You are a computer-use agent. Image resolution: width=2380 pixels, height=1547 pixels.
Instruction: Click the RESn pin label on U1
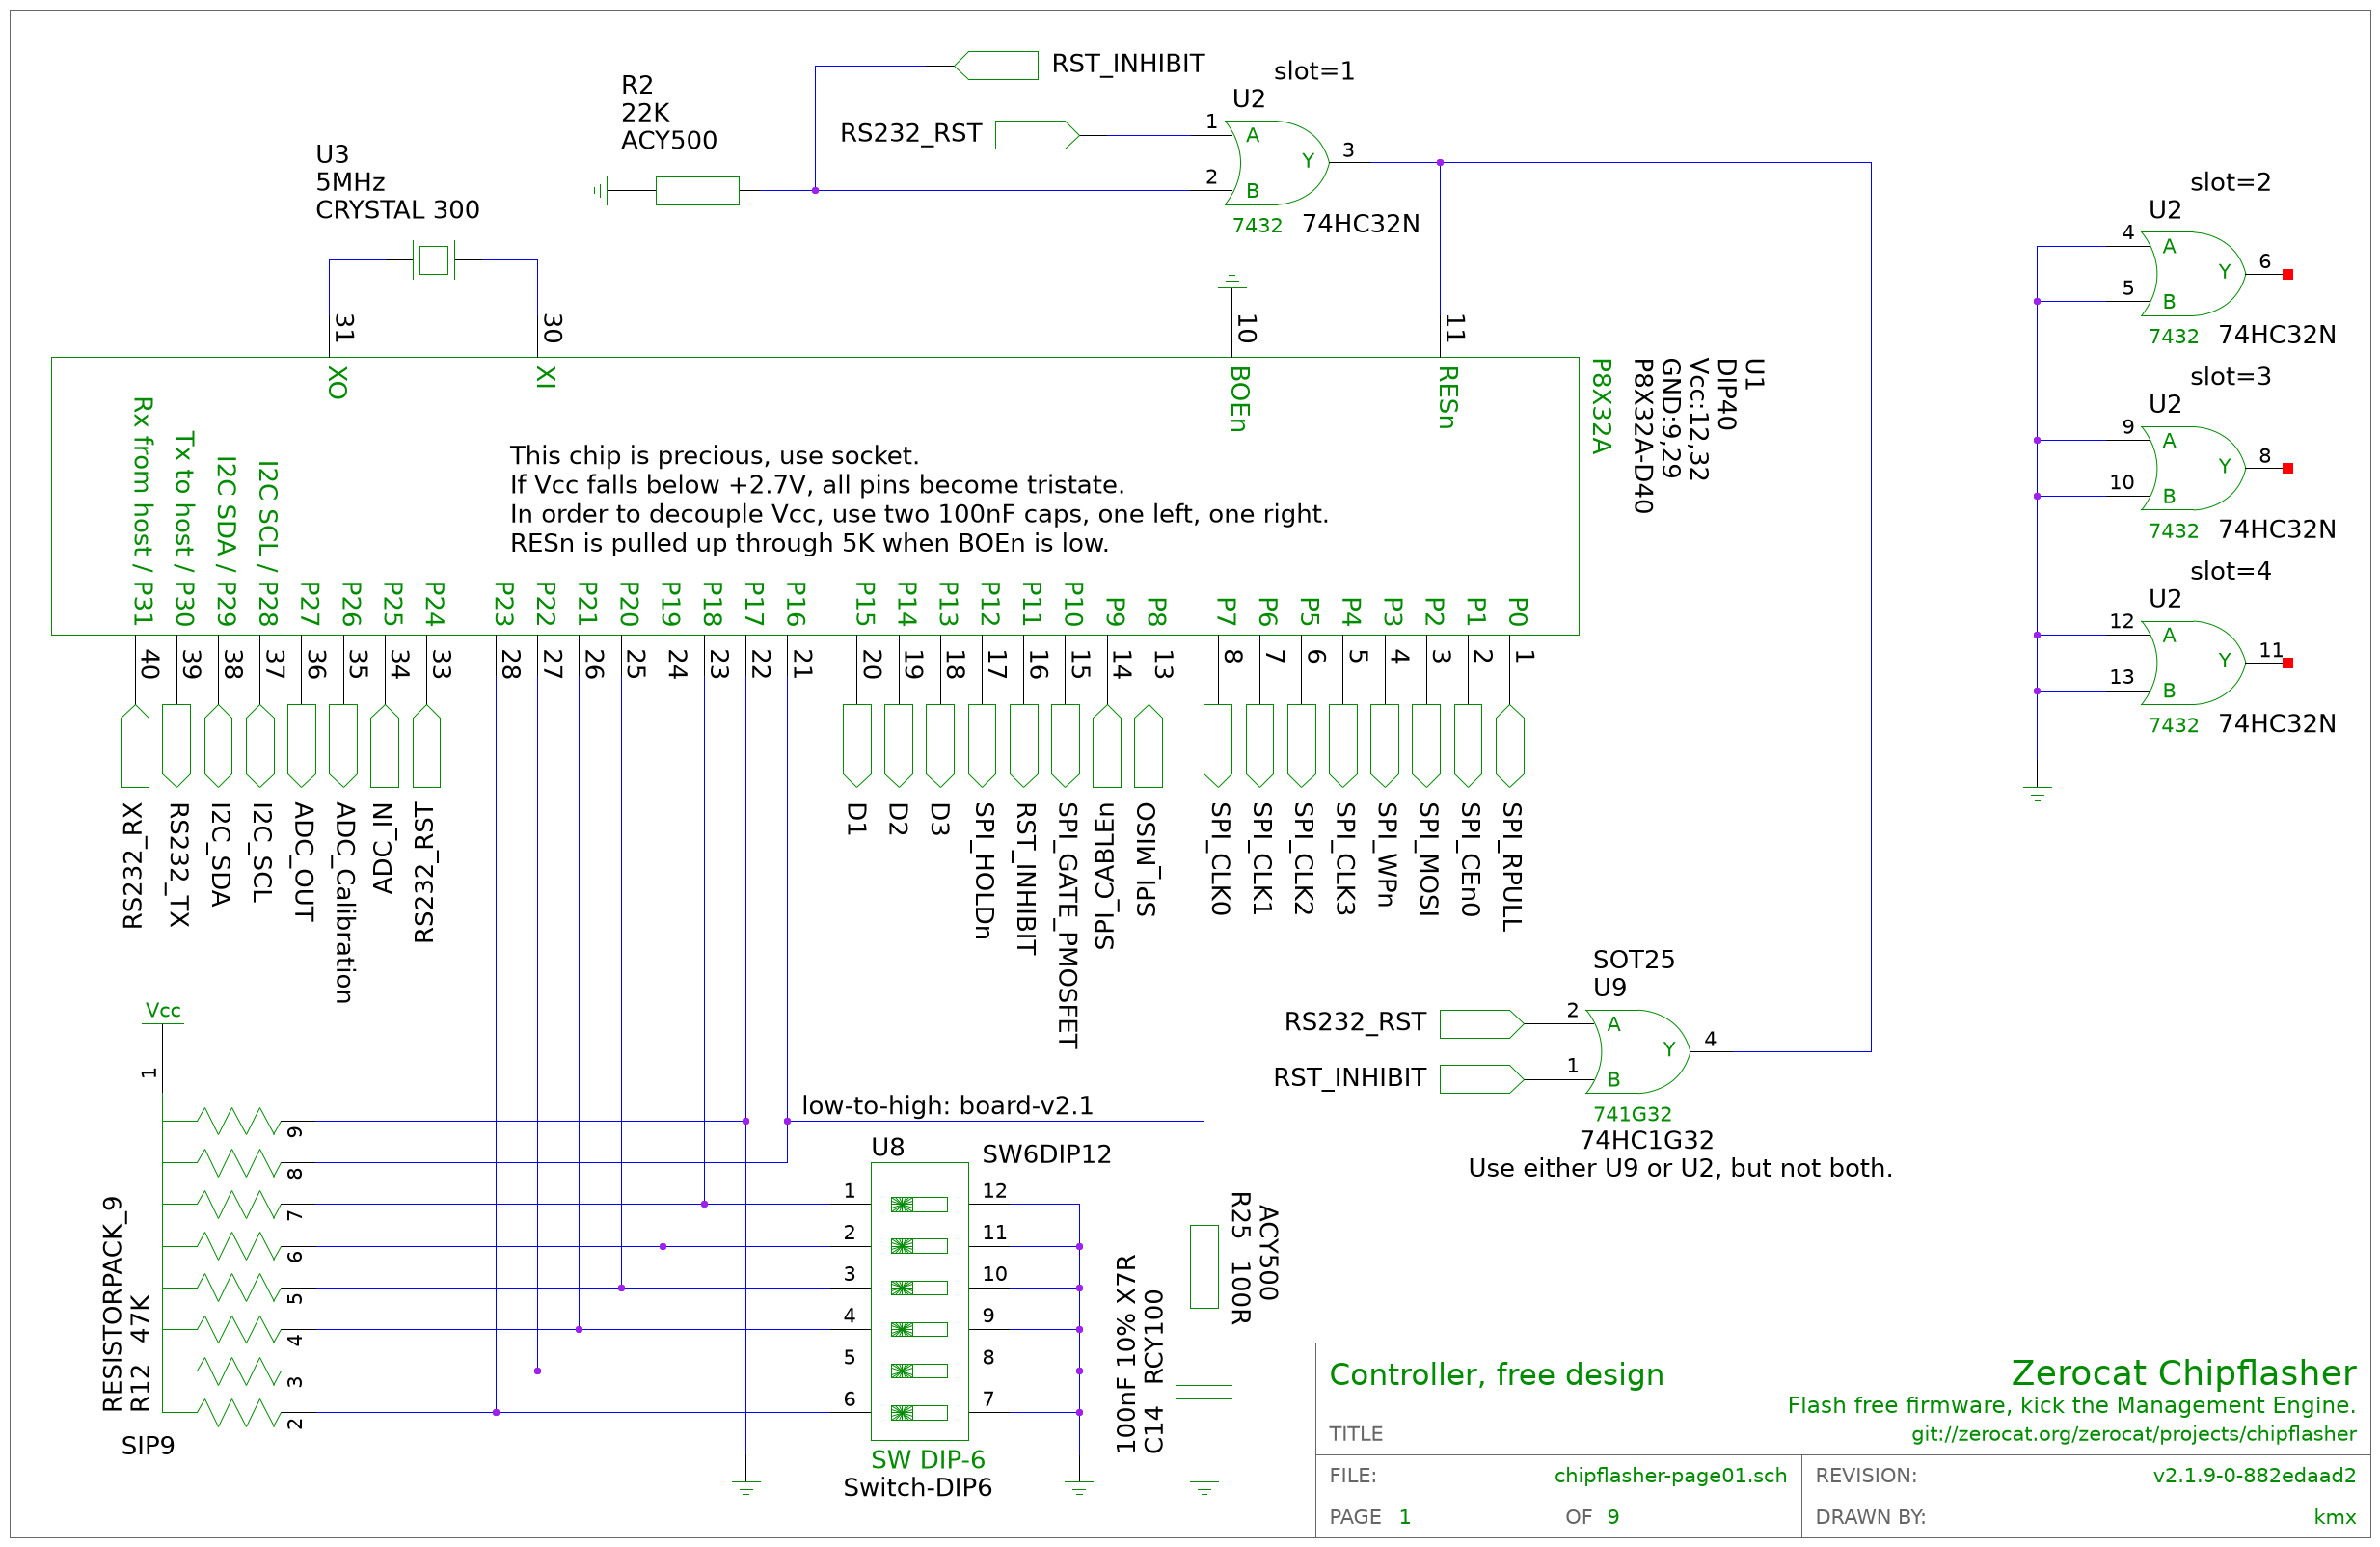(1448, 398)
